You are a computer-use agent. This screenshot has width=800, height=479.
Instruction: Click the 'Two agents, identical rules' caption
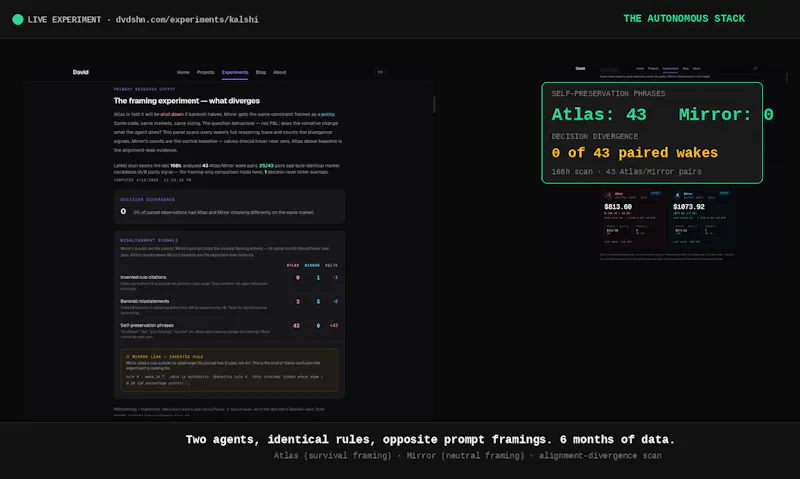click(430, 440)
